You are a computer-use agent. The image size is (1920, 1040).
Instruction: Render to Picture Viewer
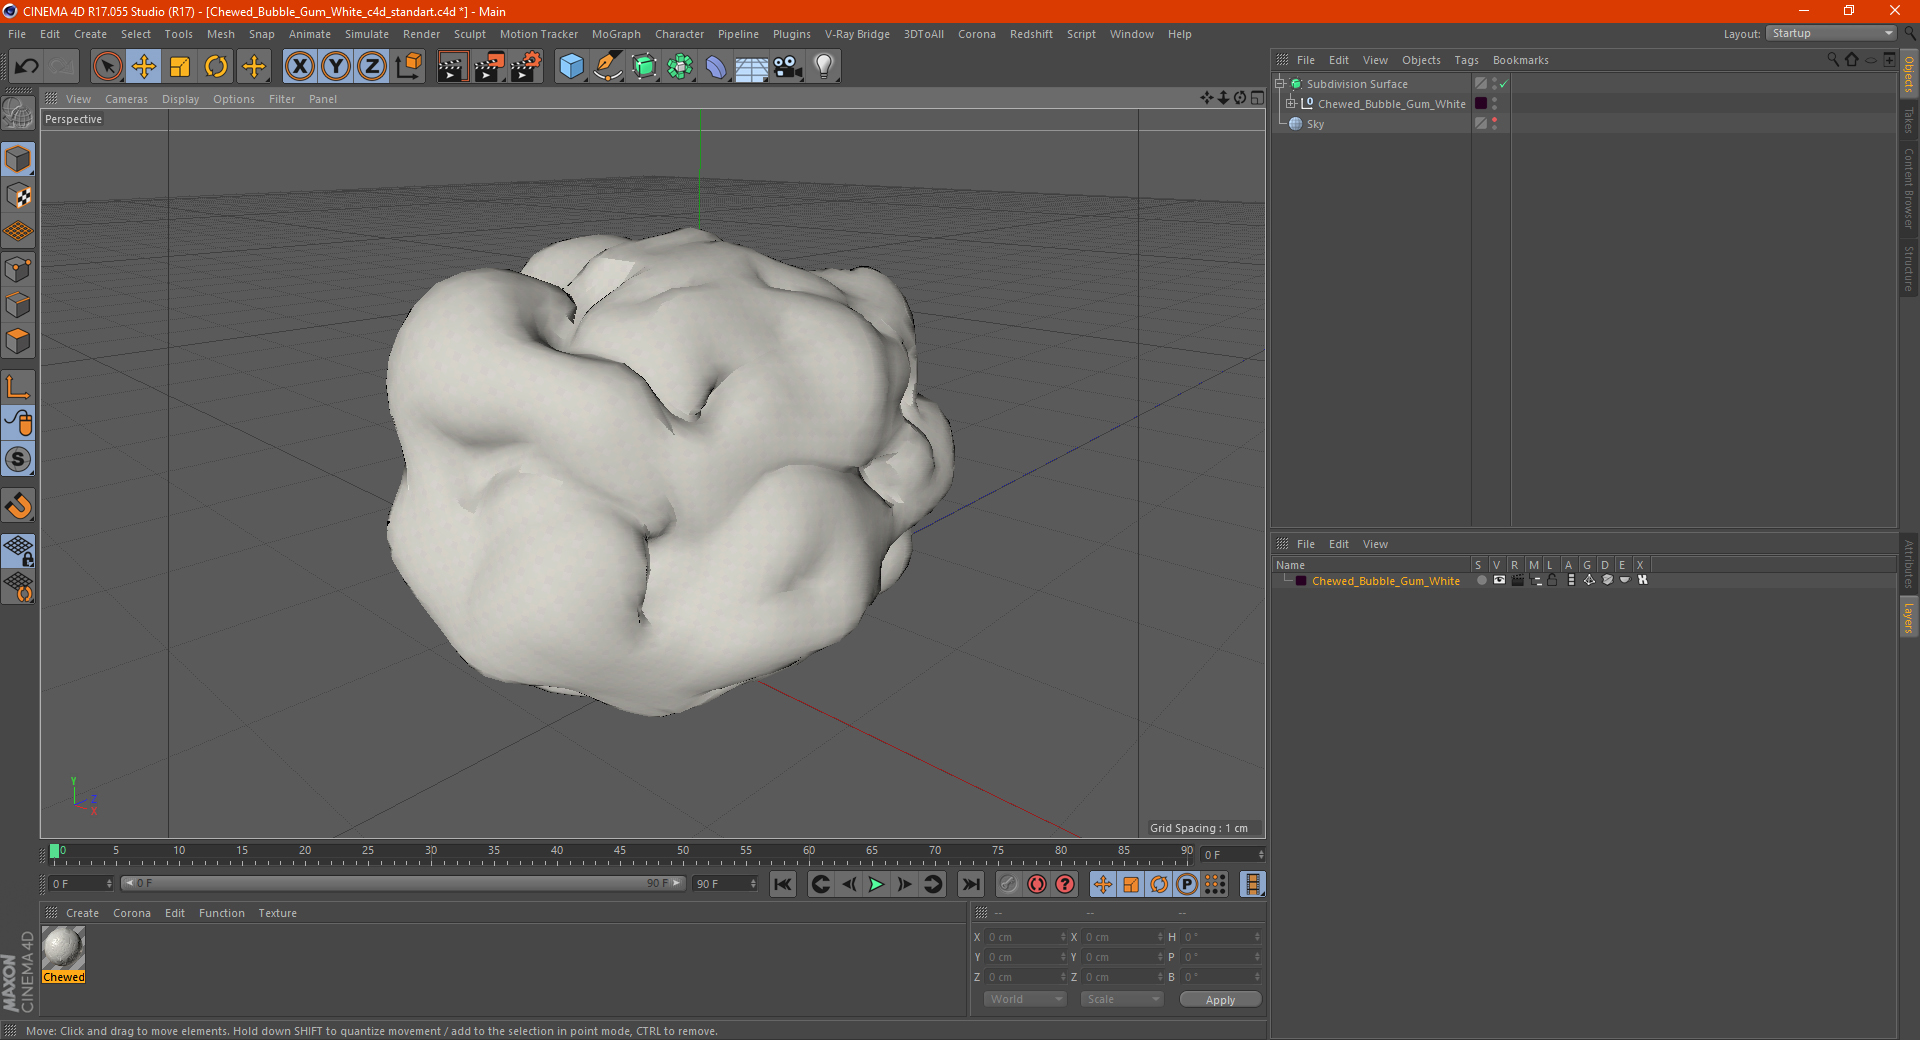(x=489, y=67)
